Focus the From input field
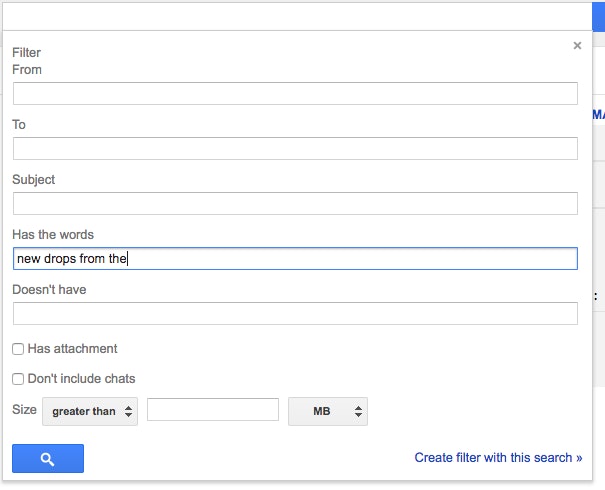 tap(295, 94)
